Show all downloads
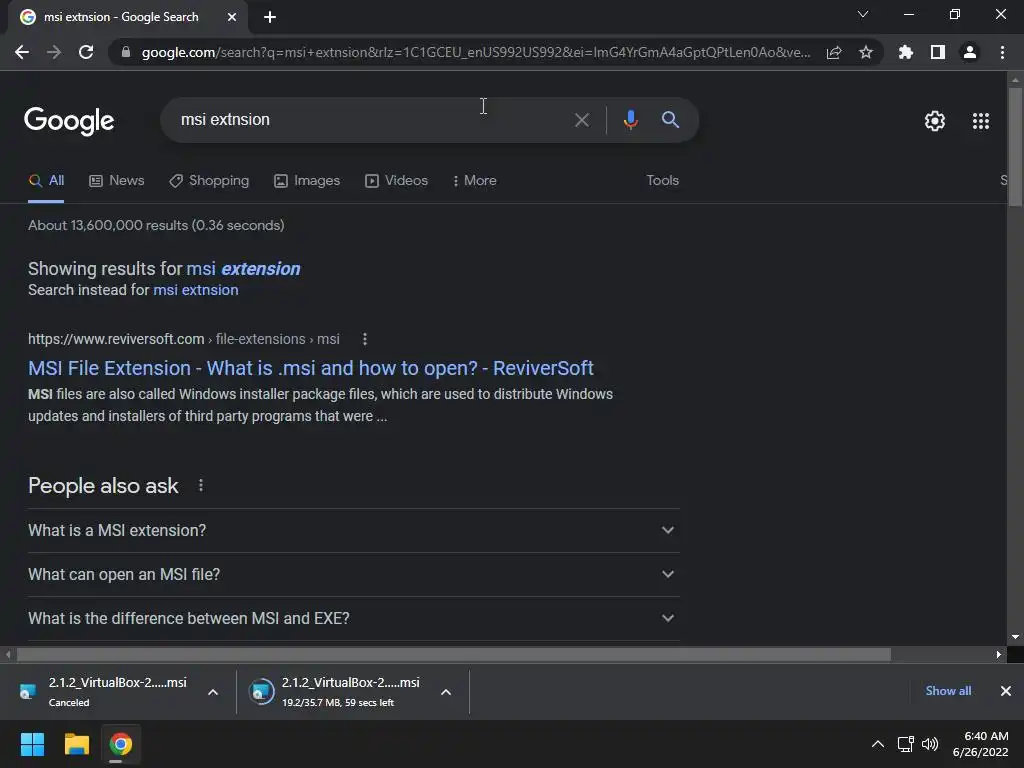Viewport: 1024px width, 768px height. pyautogui.click(x=948, y=691)
